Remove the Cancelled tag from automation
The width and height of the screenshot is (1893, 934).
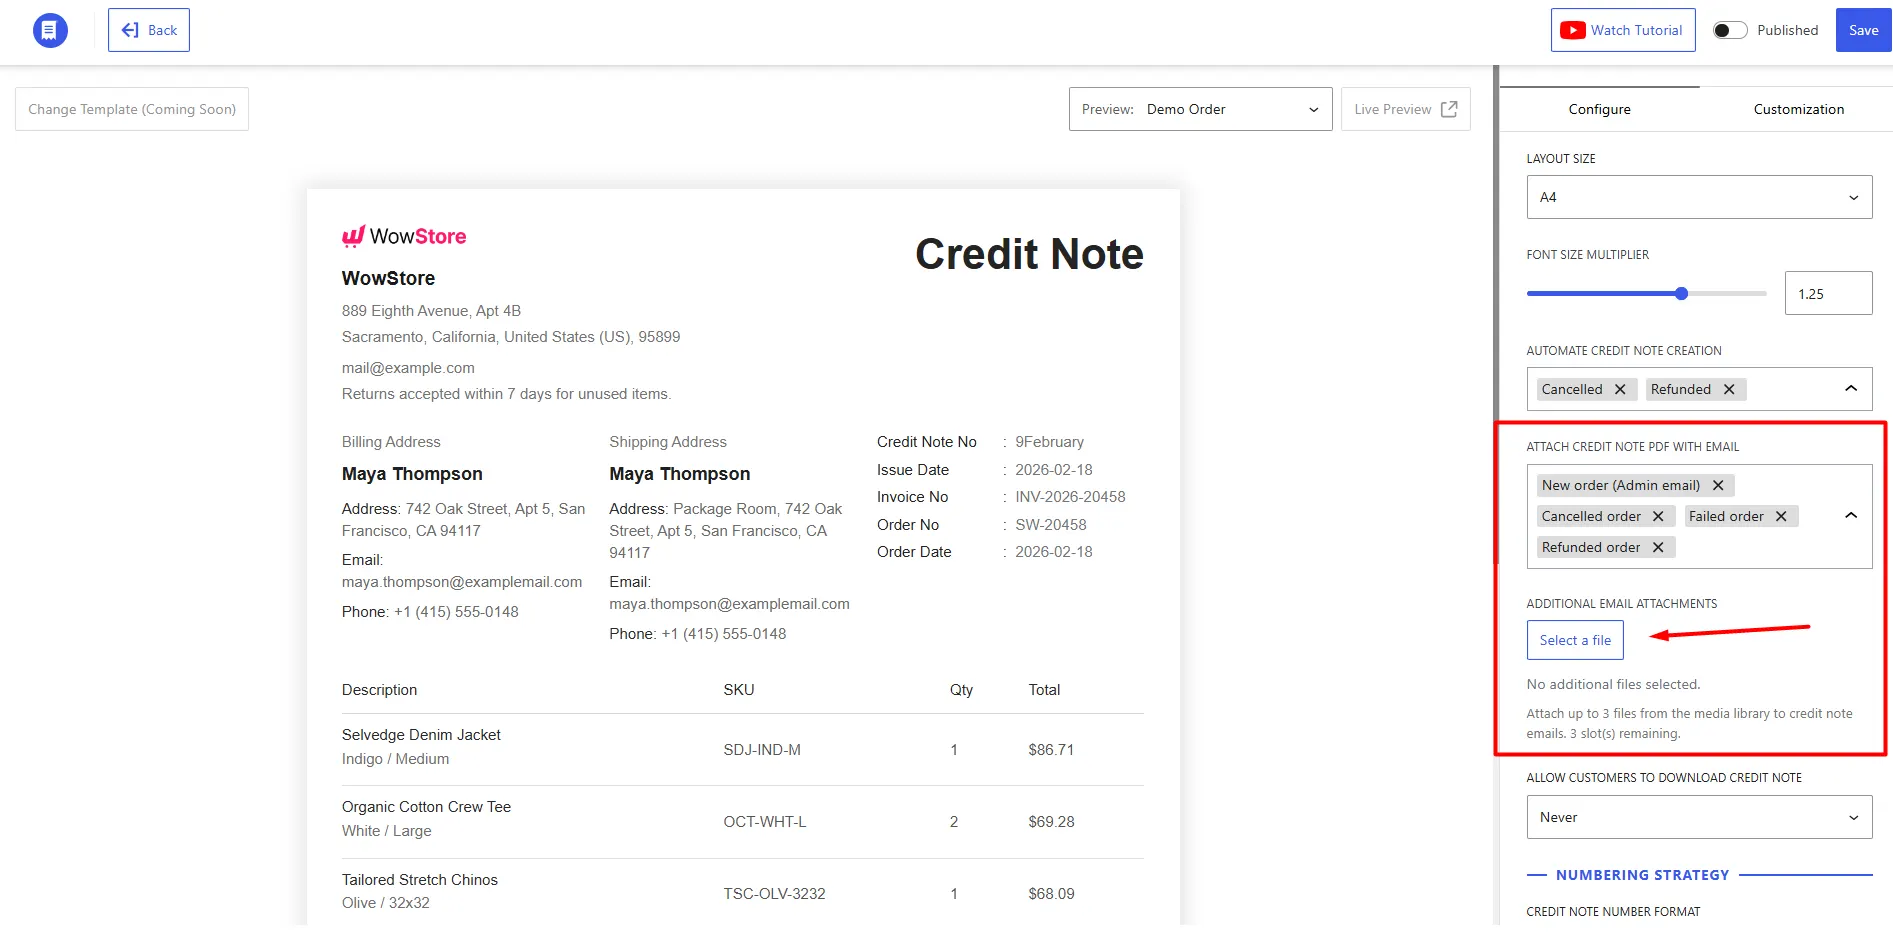coord(1620,389)
